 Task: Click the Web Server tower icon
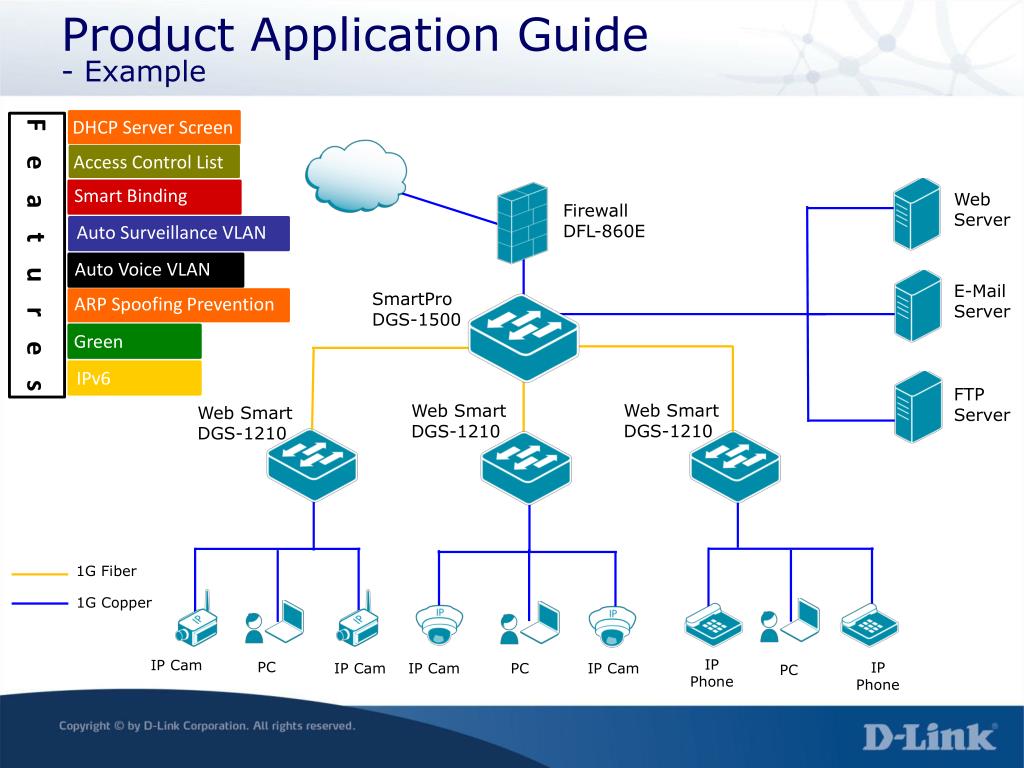coord(917,214)
